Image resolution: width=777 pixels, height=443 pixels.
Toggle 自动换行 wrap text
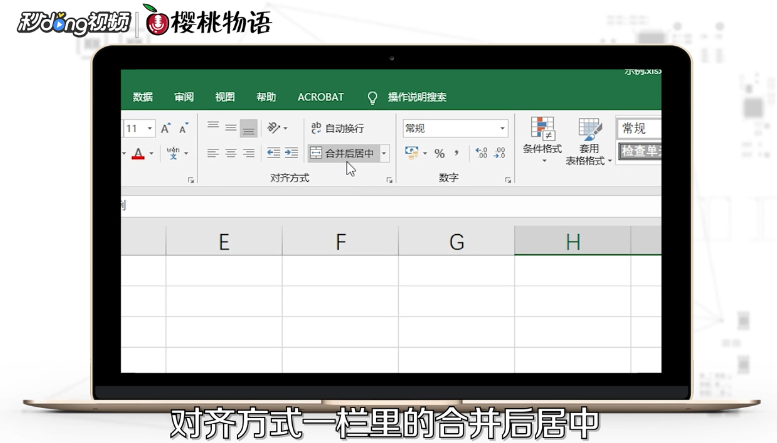coord(338,128)
